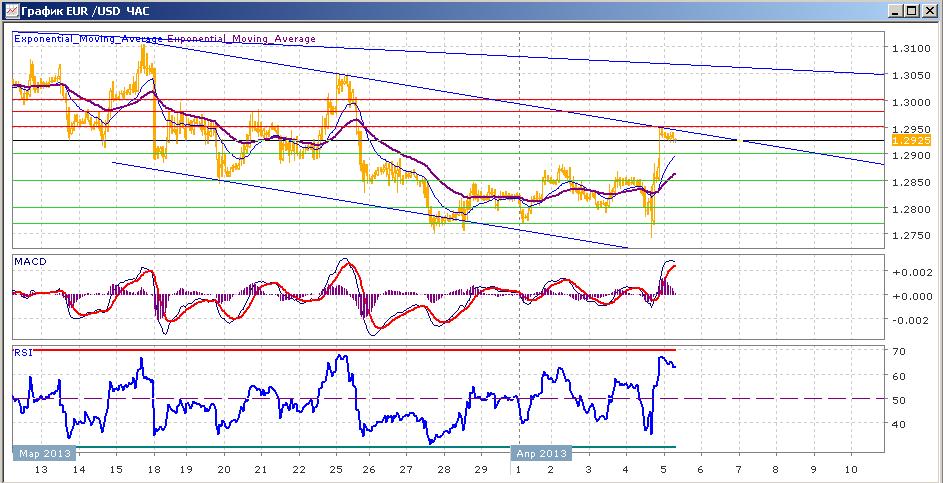Click the Апр 2013 month marker
The width and height of the screenshot is (943, 483).
(x=541, y=453)
